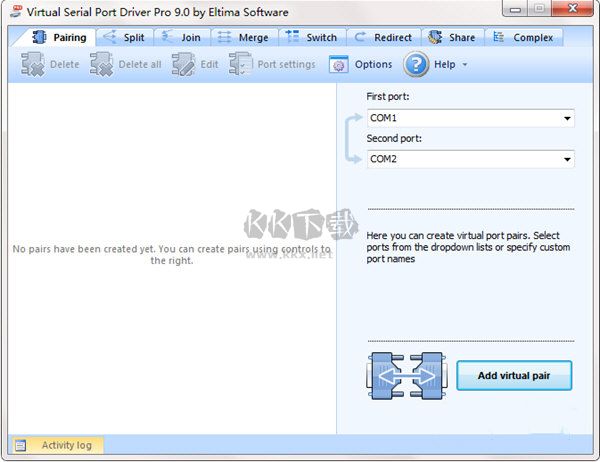Click Add virtual pair button
Viewport: 600px width, 462px height.
[514, 375]
